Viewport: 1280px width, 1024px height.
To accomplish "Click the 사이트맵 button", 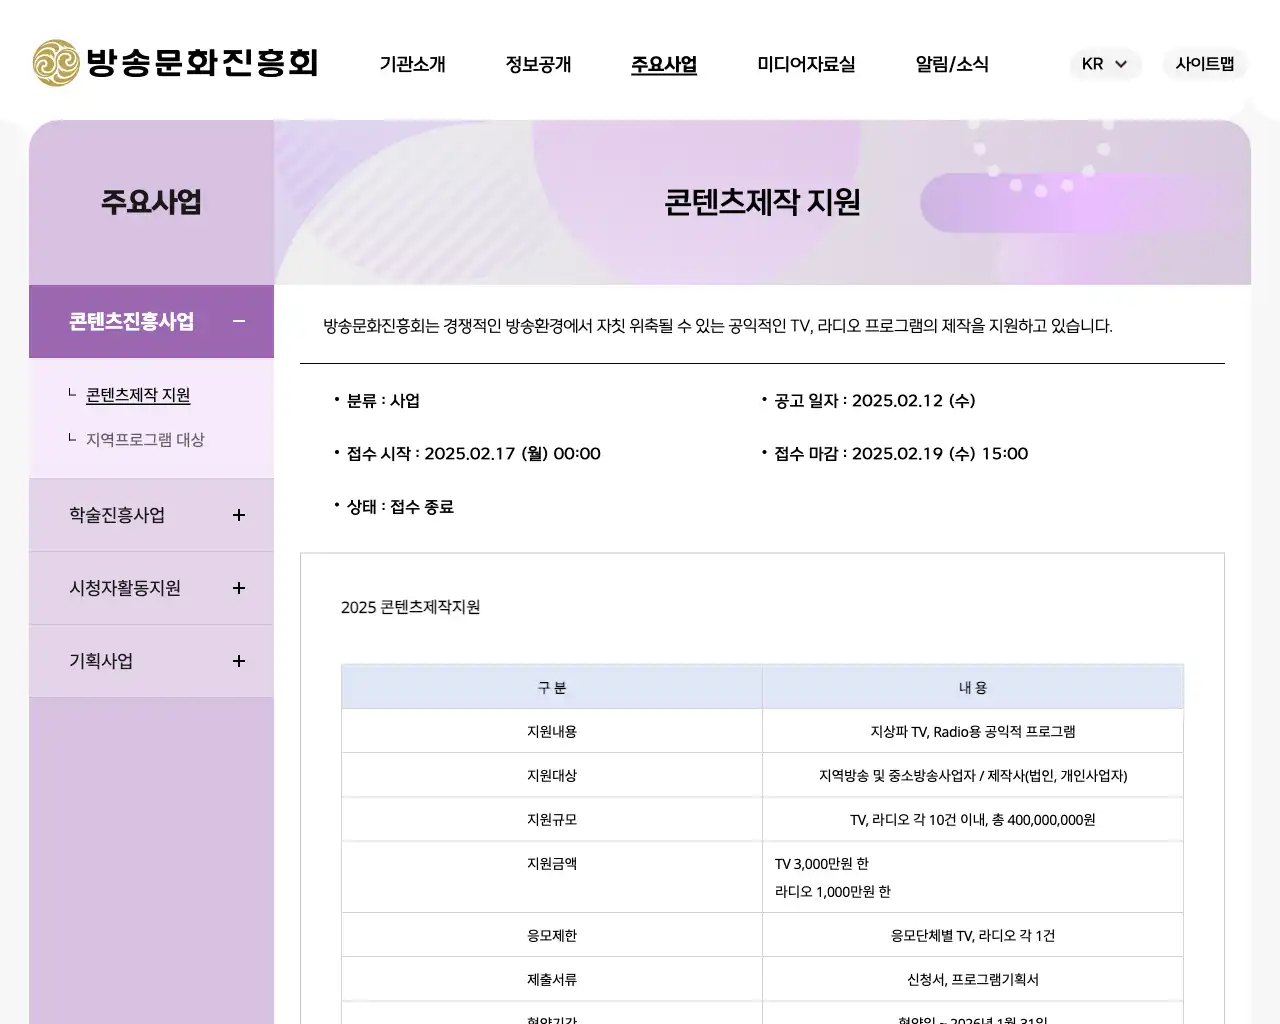I will tap(1204, 64).
